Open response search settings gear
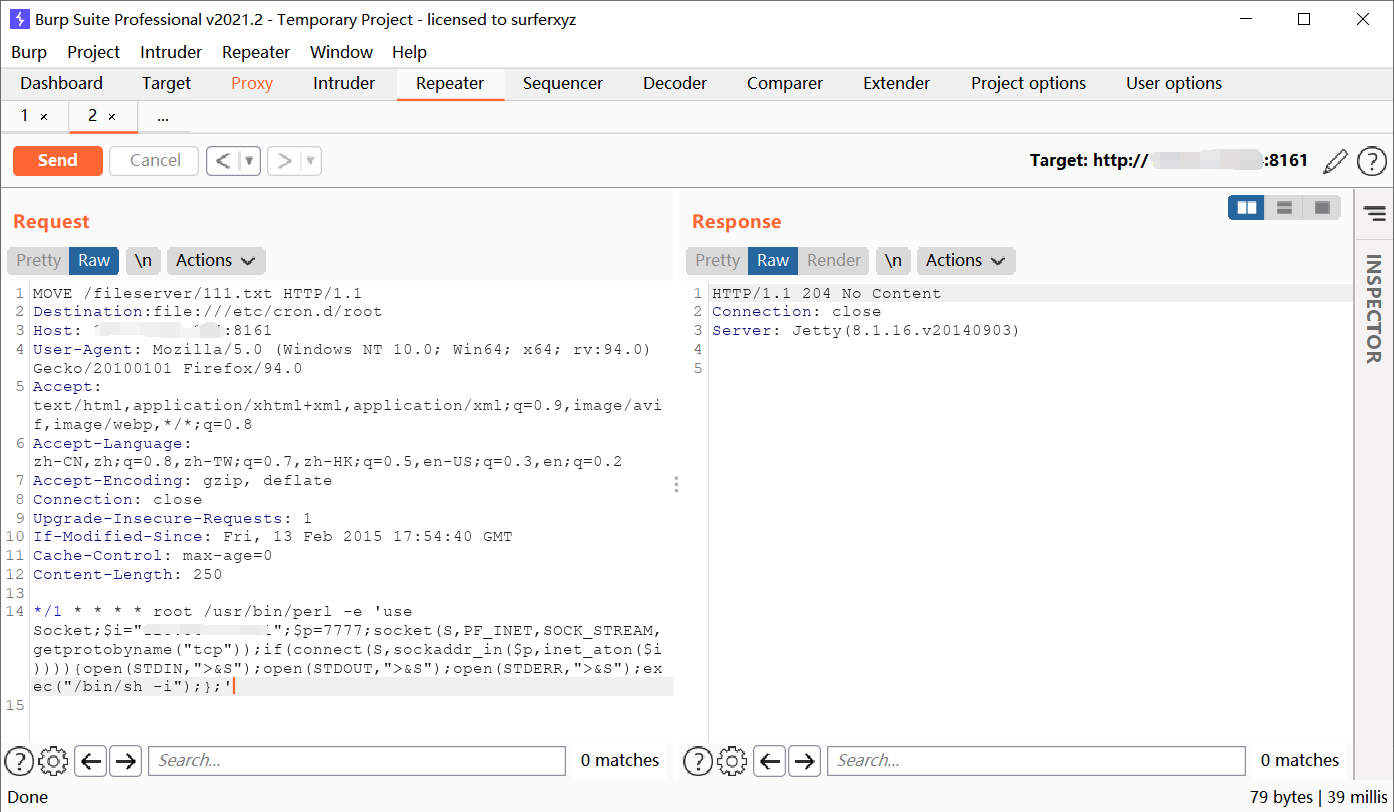The height and width of the screenshot is (812, 1394). [732, 761]
